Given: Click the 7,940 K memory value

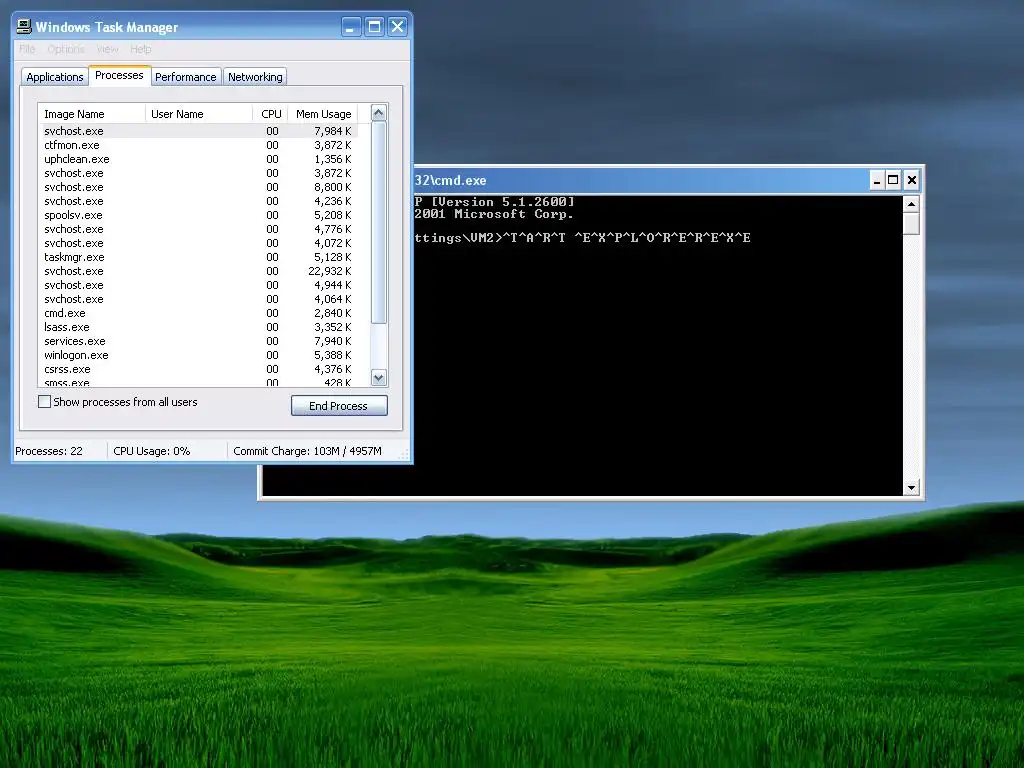Looking at the screenshot, I should point(332,341).
